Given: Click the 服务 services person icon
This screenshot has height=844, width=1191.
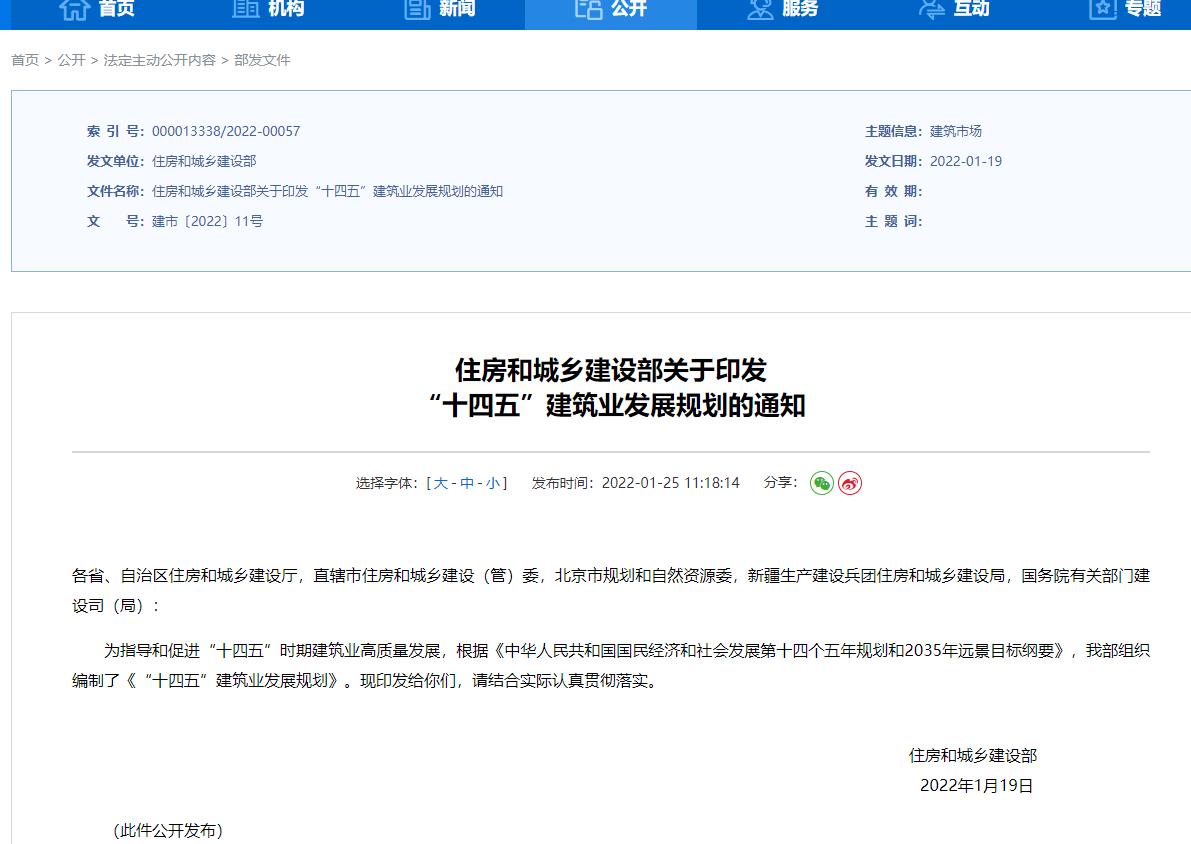Looking at the screenshot, I should coord(761,9).
